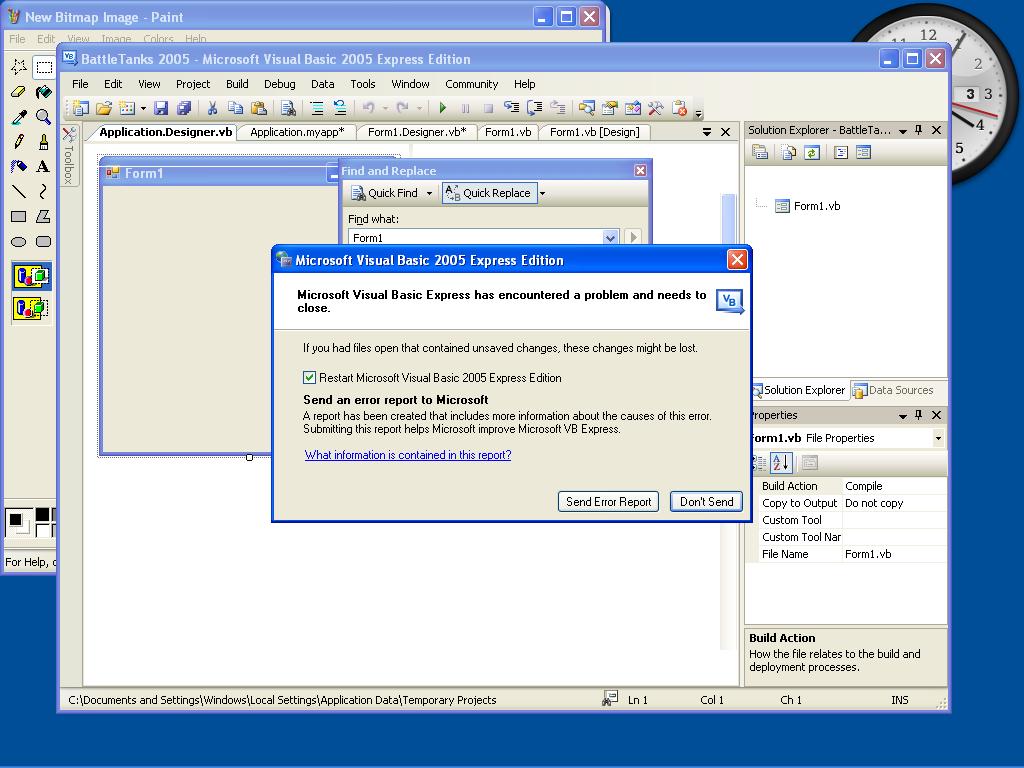Screen dimensions: 1024x768
Task: Toggle Restart Microsoft Visual Basic 2005 checkbox
Action: (x=310, y=377)
